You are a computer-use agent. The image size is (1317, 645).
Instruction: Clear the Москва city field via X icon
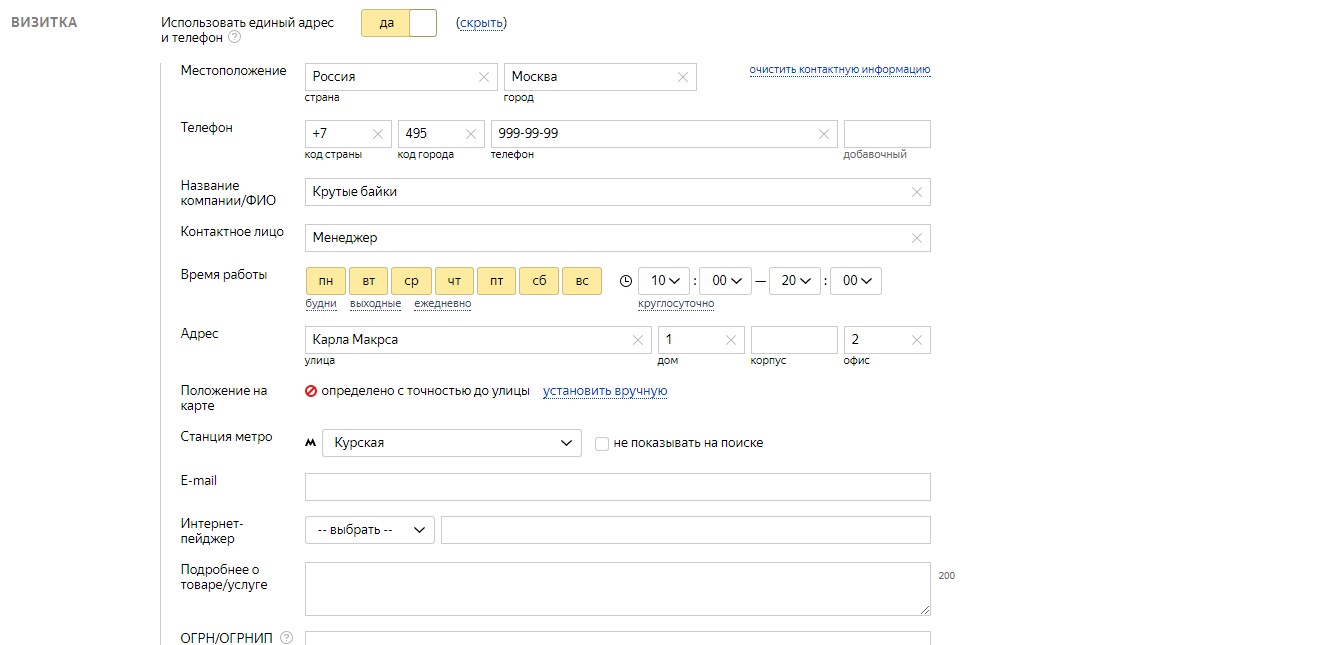[683, 77]
